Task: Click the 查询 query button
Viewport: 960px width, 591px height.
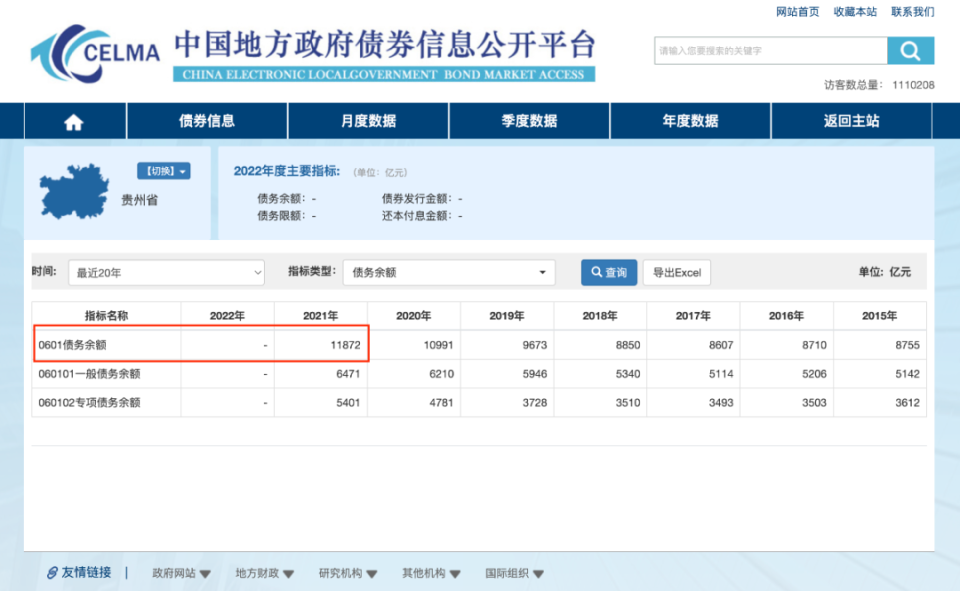Action: 609,272
